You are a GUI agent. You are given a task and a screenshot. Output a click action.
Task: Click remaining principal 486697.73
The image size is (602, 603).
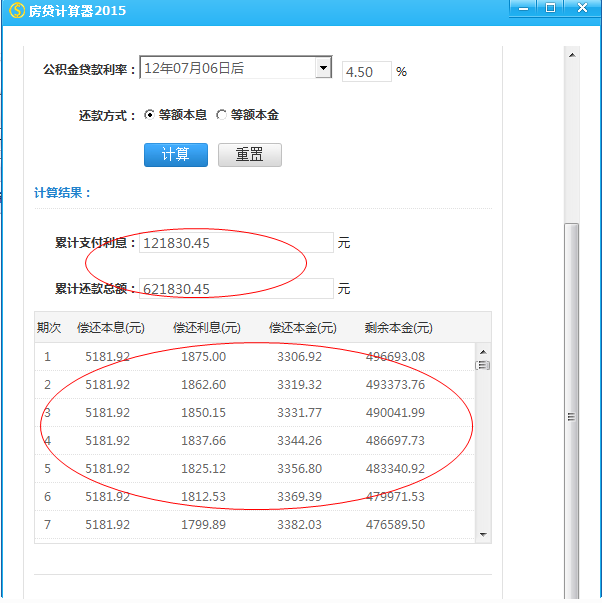395,440
